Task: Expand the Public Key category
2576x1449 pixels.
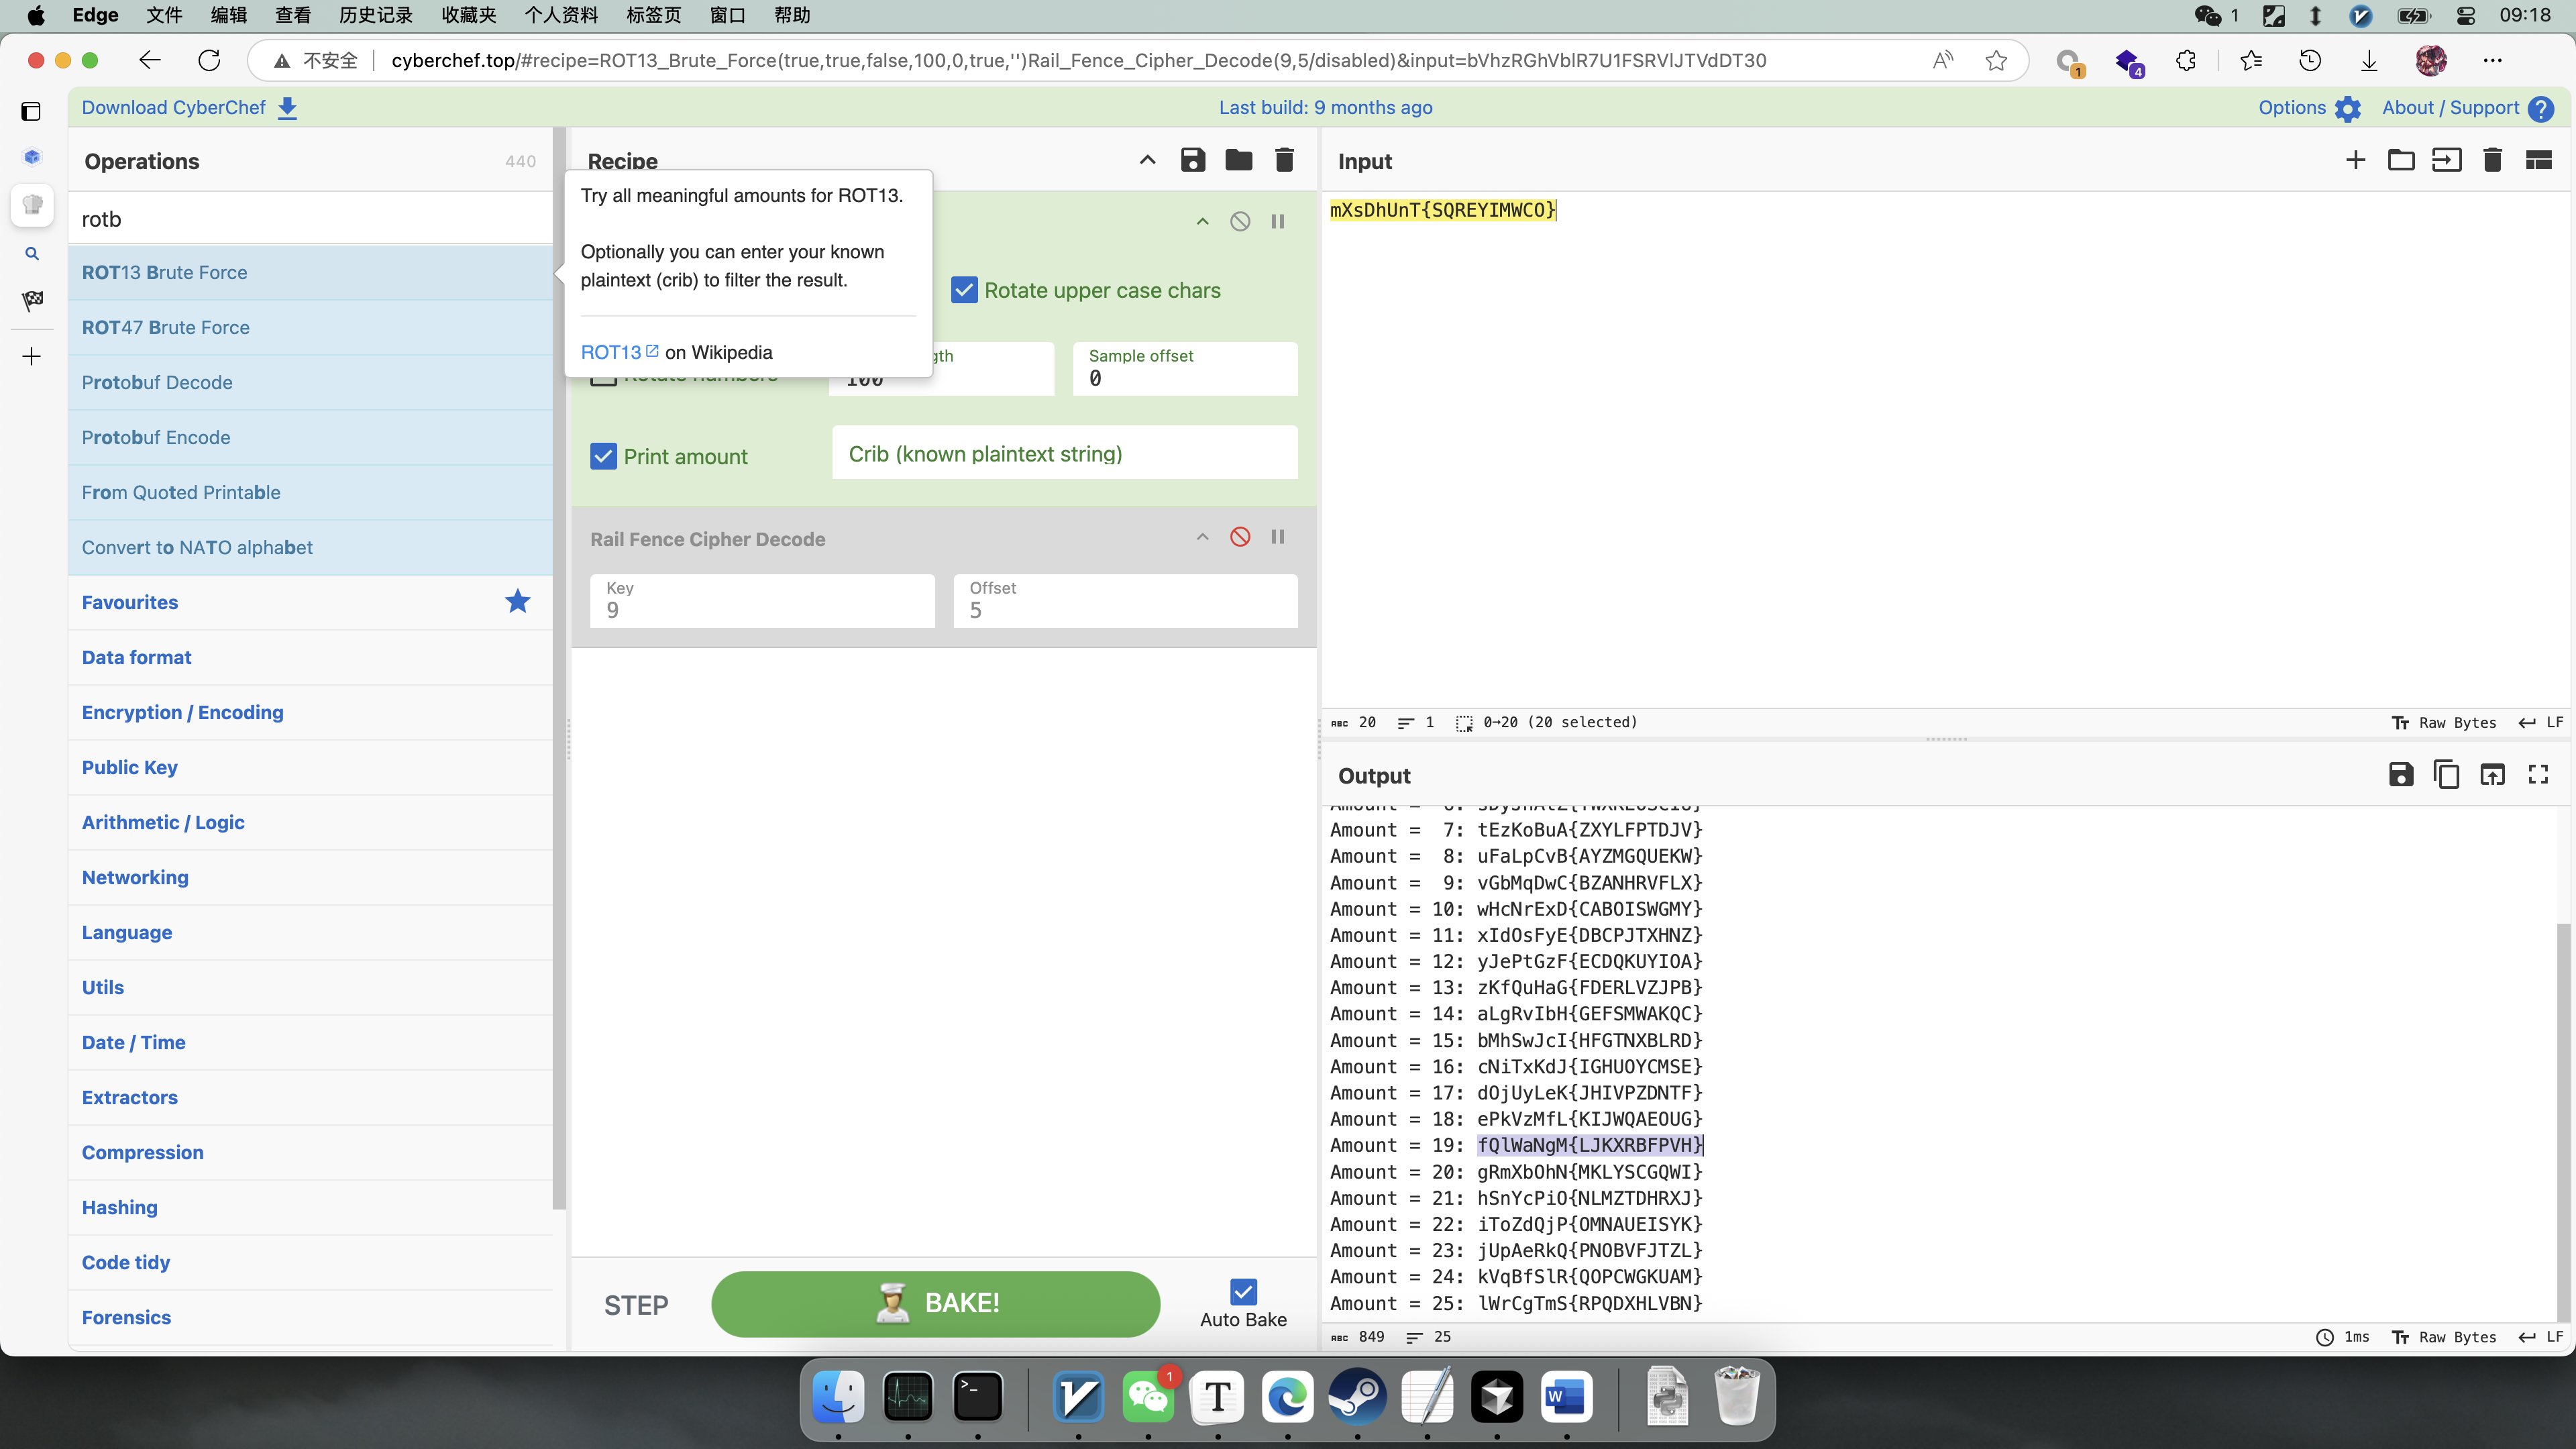Action: click(310, 768)
